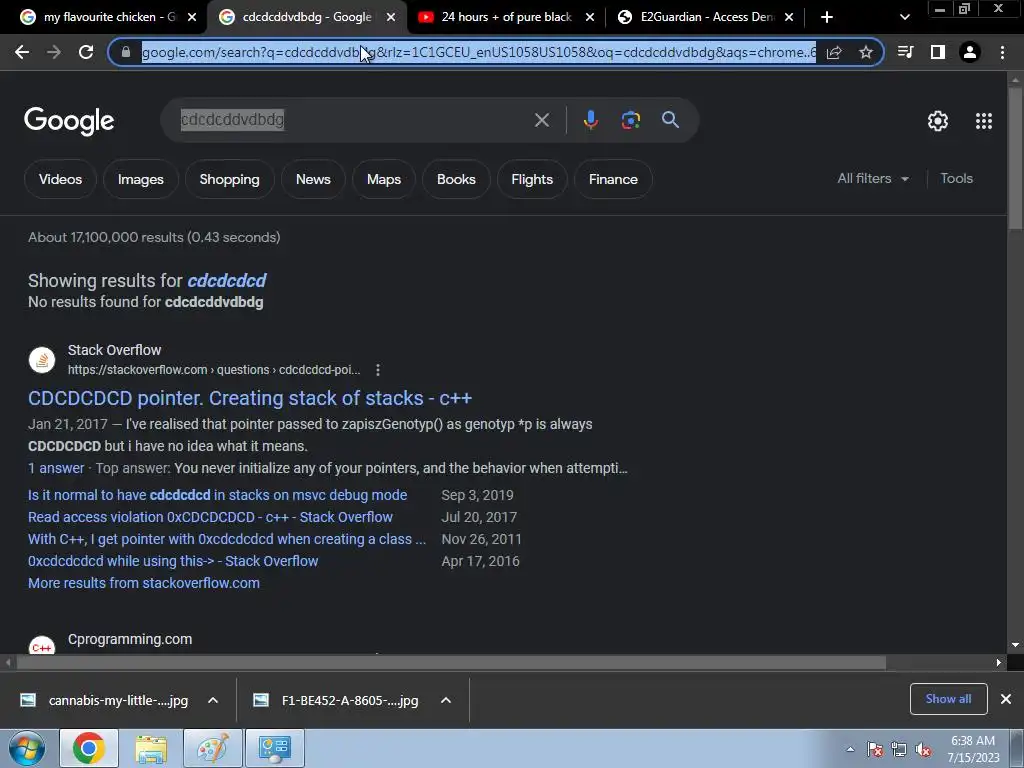Open Chrome three-dot menu
Image resolution: width=1024 pixels, height=768 pixels.
[x=1002, y=52]
